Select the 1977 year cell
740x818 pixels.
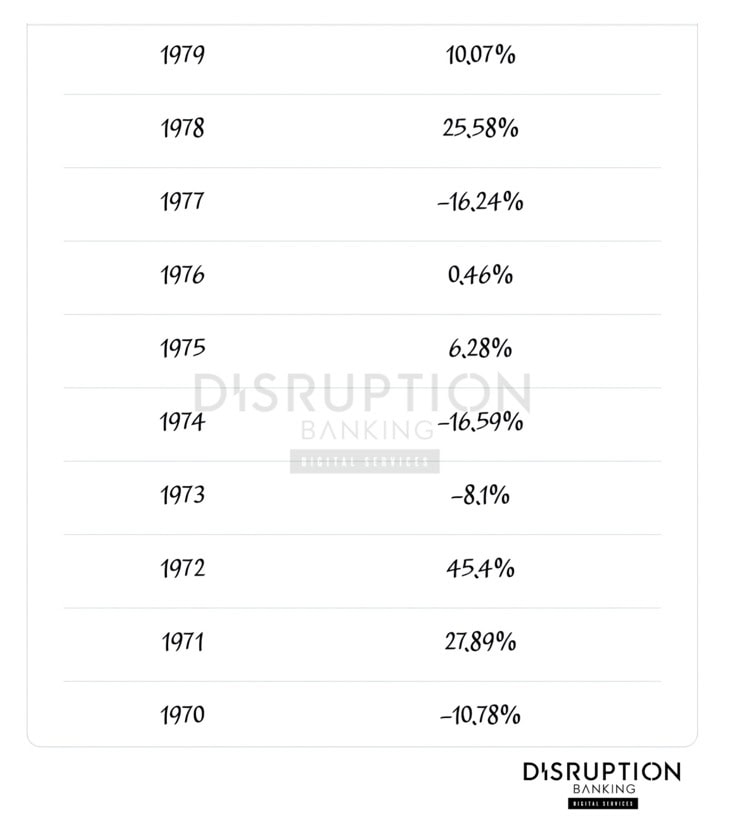tap(182, 202)
